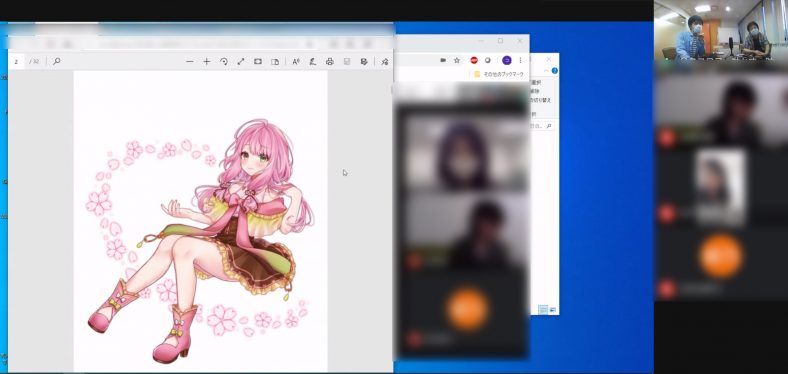
Task: Zoom out with the minus icon
Action: pyautogui.click(x=189, y=61)
